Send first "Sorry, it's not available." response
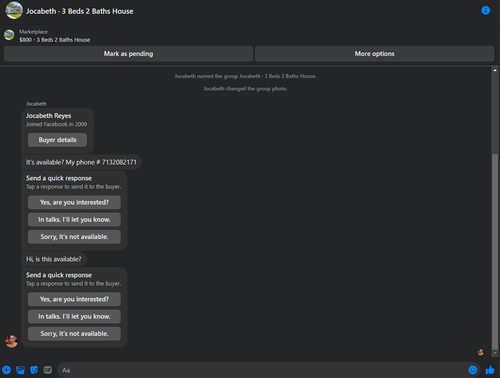This screenshot has width=500, height=378. click(x=74, y=237)
